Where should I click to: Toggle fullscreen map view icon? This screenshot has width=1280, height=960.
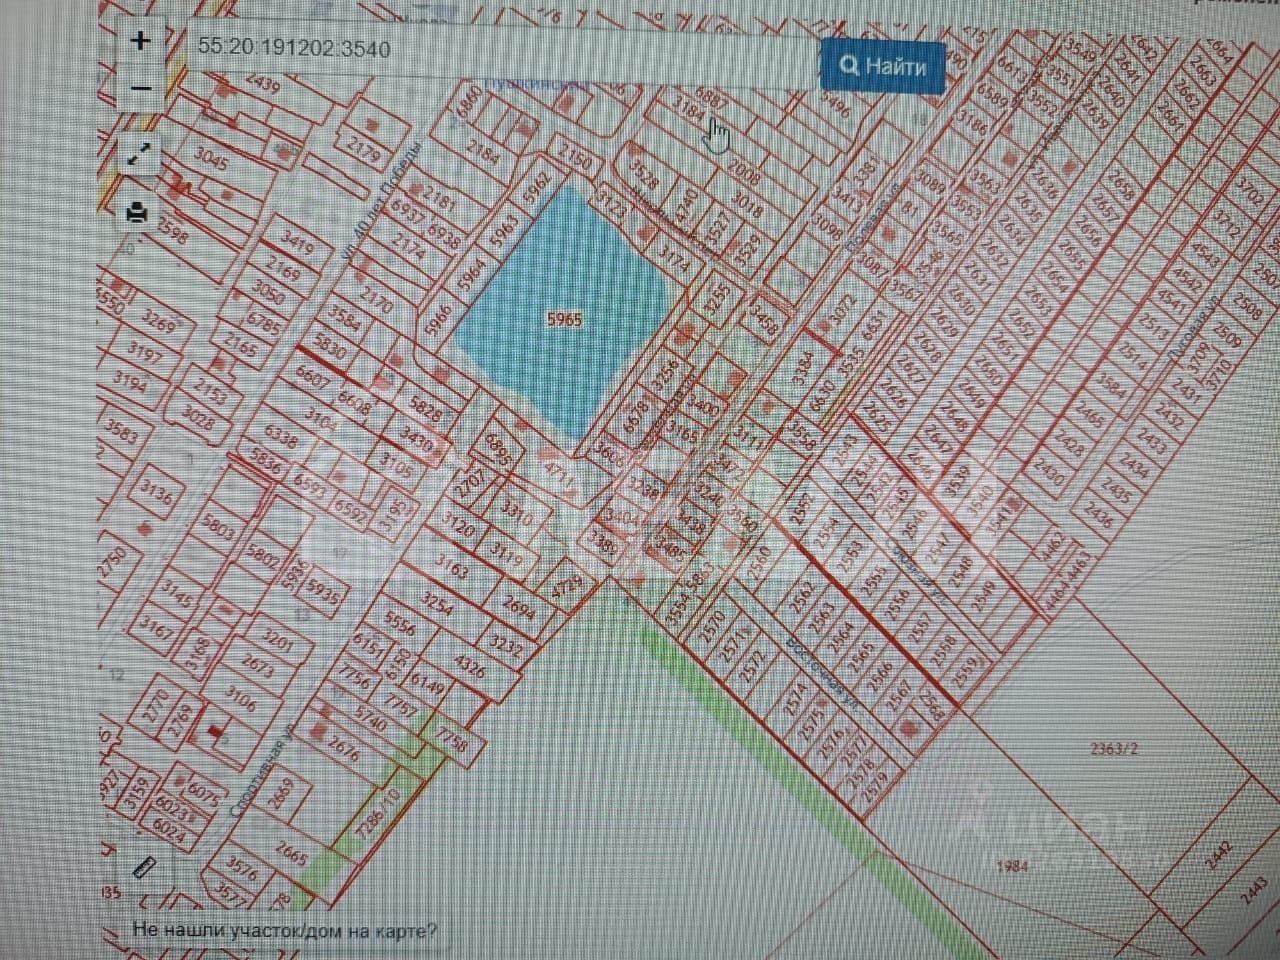[x=139, y=154]
